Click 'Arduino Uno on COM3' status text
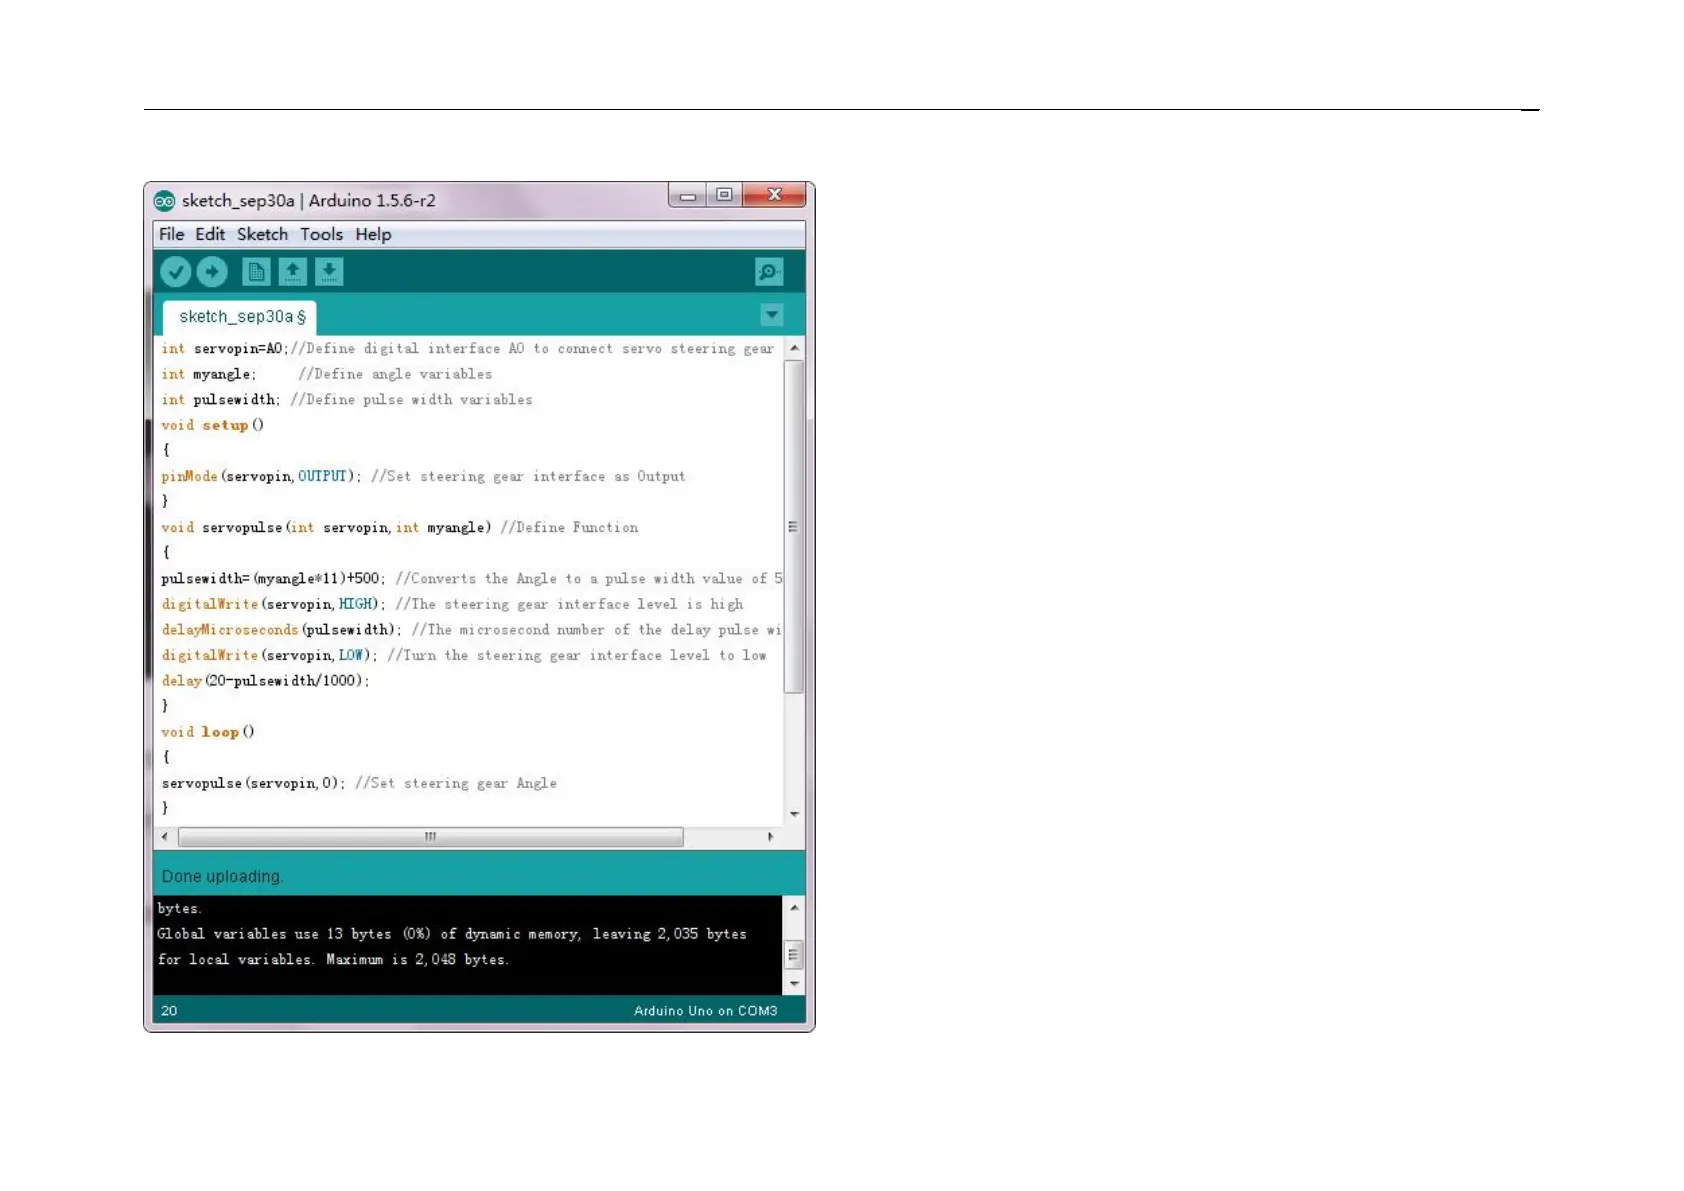The width and height of the screenshot is (1684, 1191). (x=705, y=1011)
